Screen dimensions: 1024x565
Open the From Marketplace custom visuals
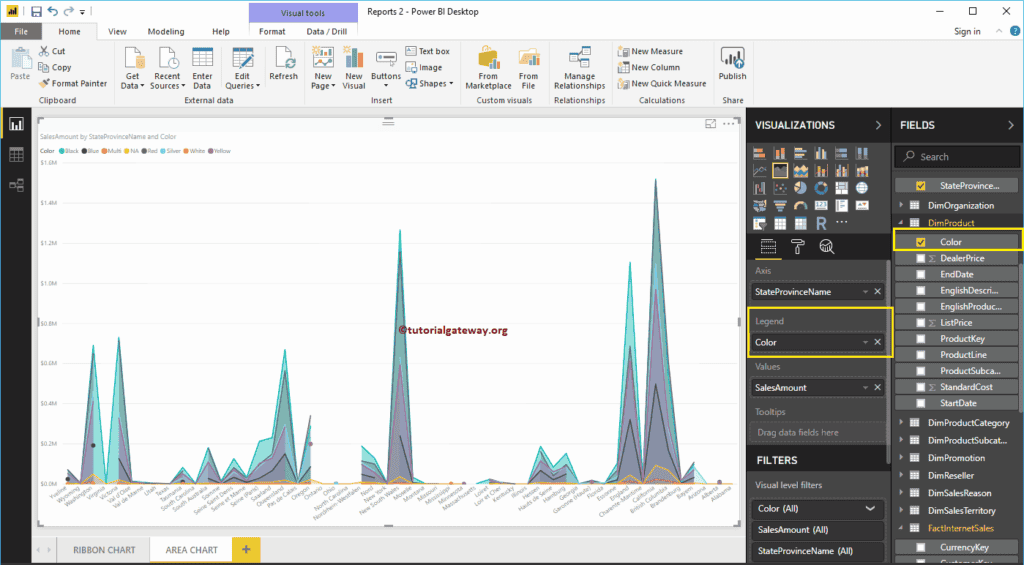[x=488, y=67]
